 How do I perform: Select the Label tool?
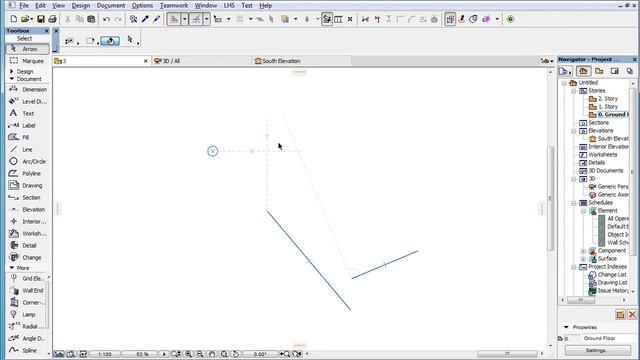(27, 125)
